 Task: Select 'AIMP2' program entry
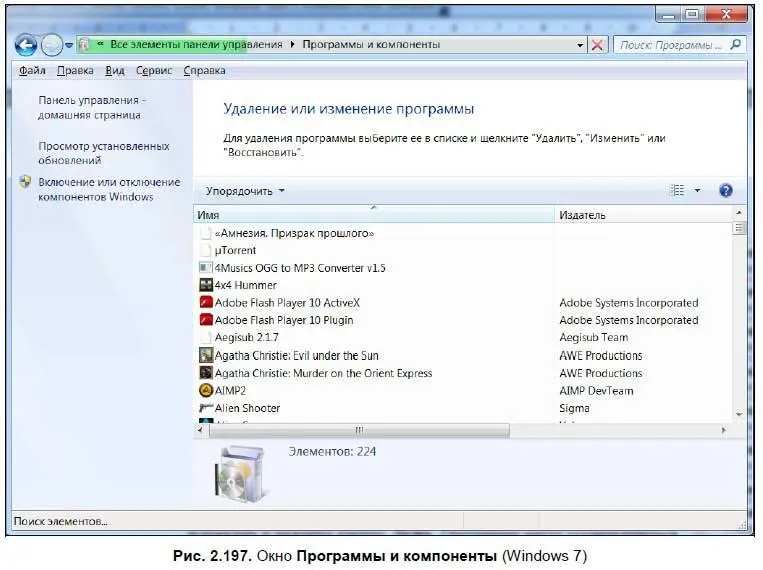pos(230,391)
